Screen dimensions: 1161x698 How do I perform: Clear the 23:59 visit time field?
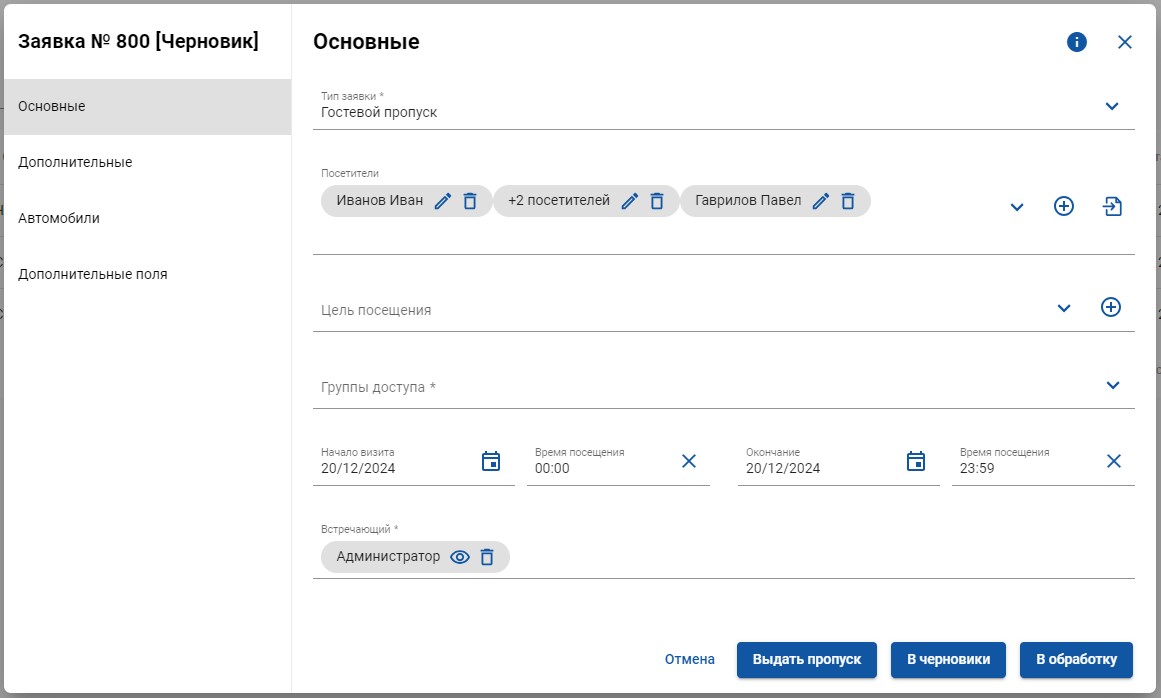point(1114,461)
